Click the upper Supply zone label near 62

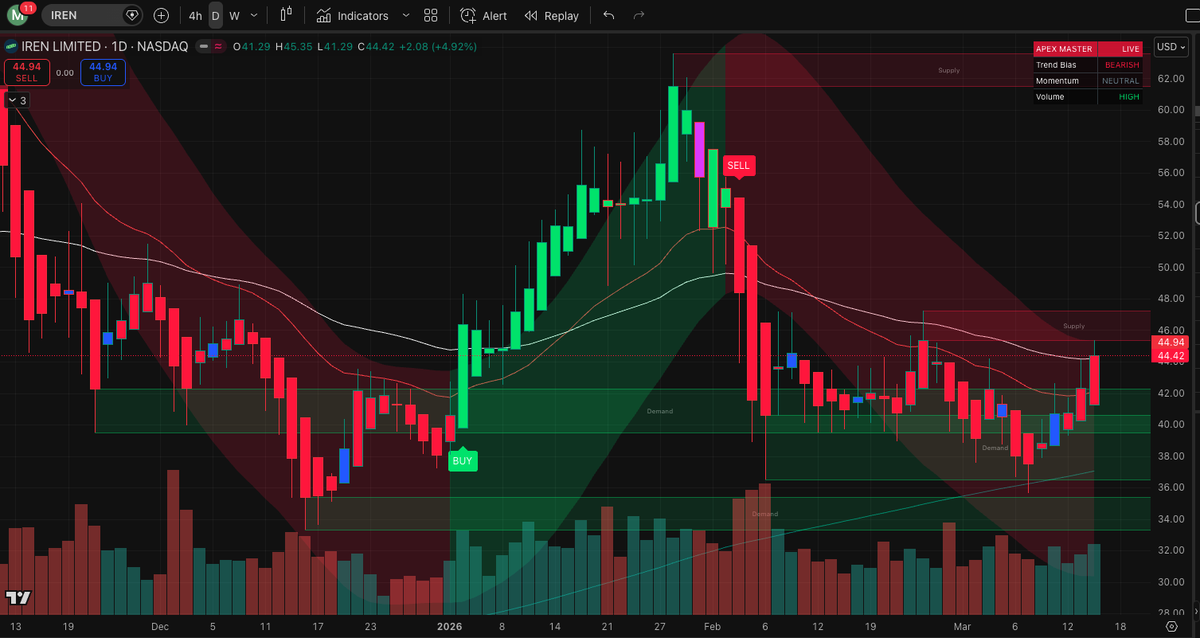(948, 70)
